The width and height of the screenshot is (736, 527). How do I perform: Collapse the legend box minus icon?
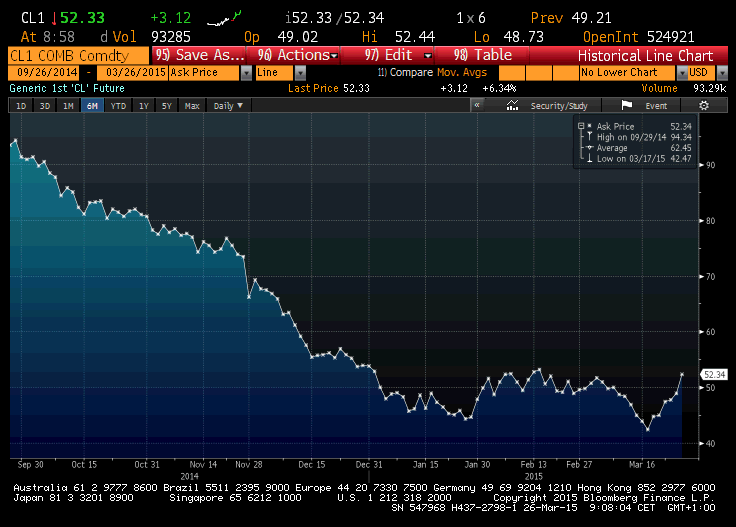581,126
